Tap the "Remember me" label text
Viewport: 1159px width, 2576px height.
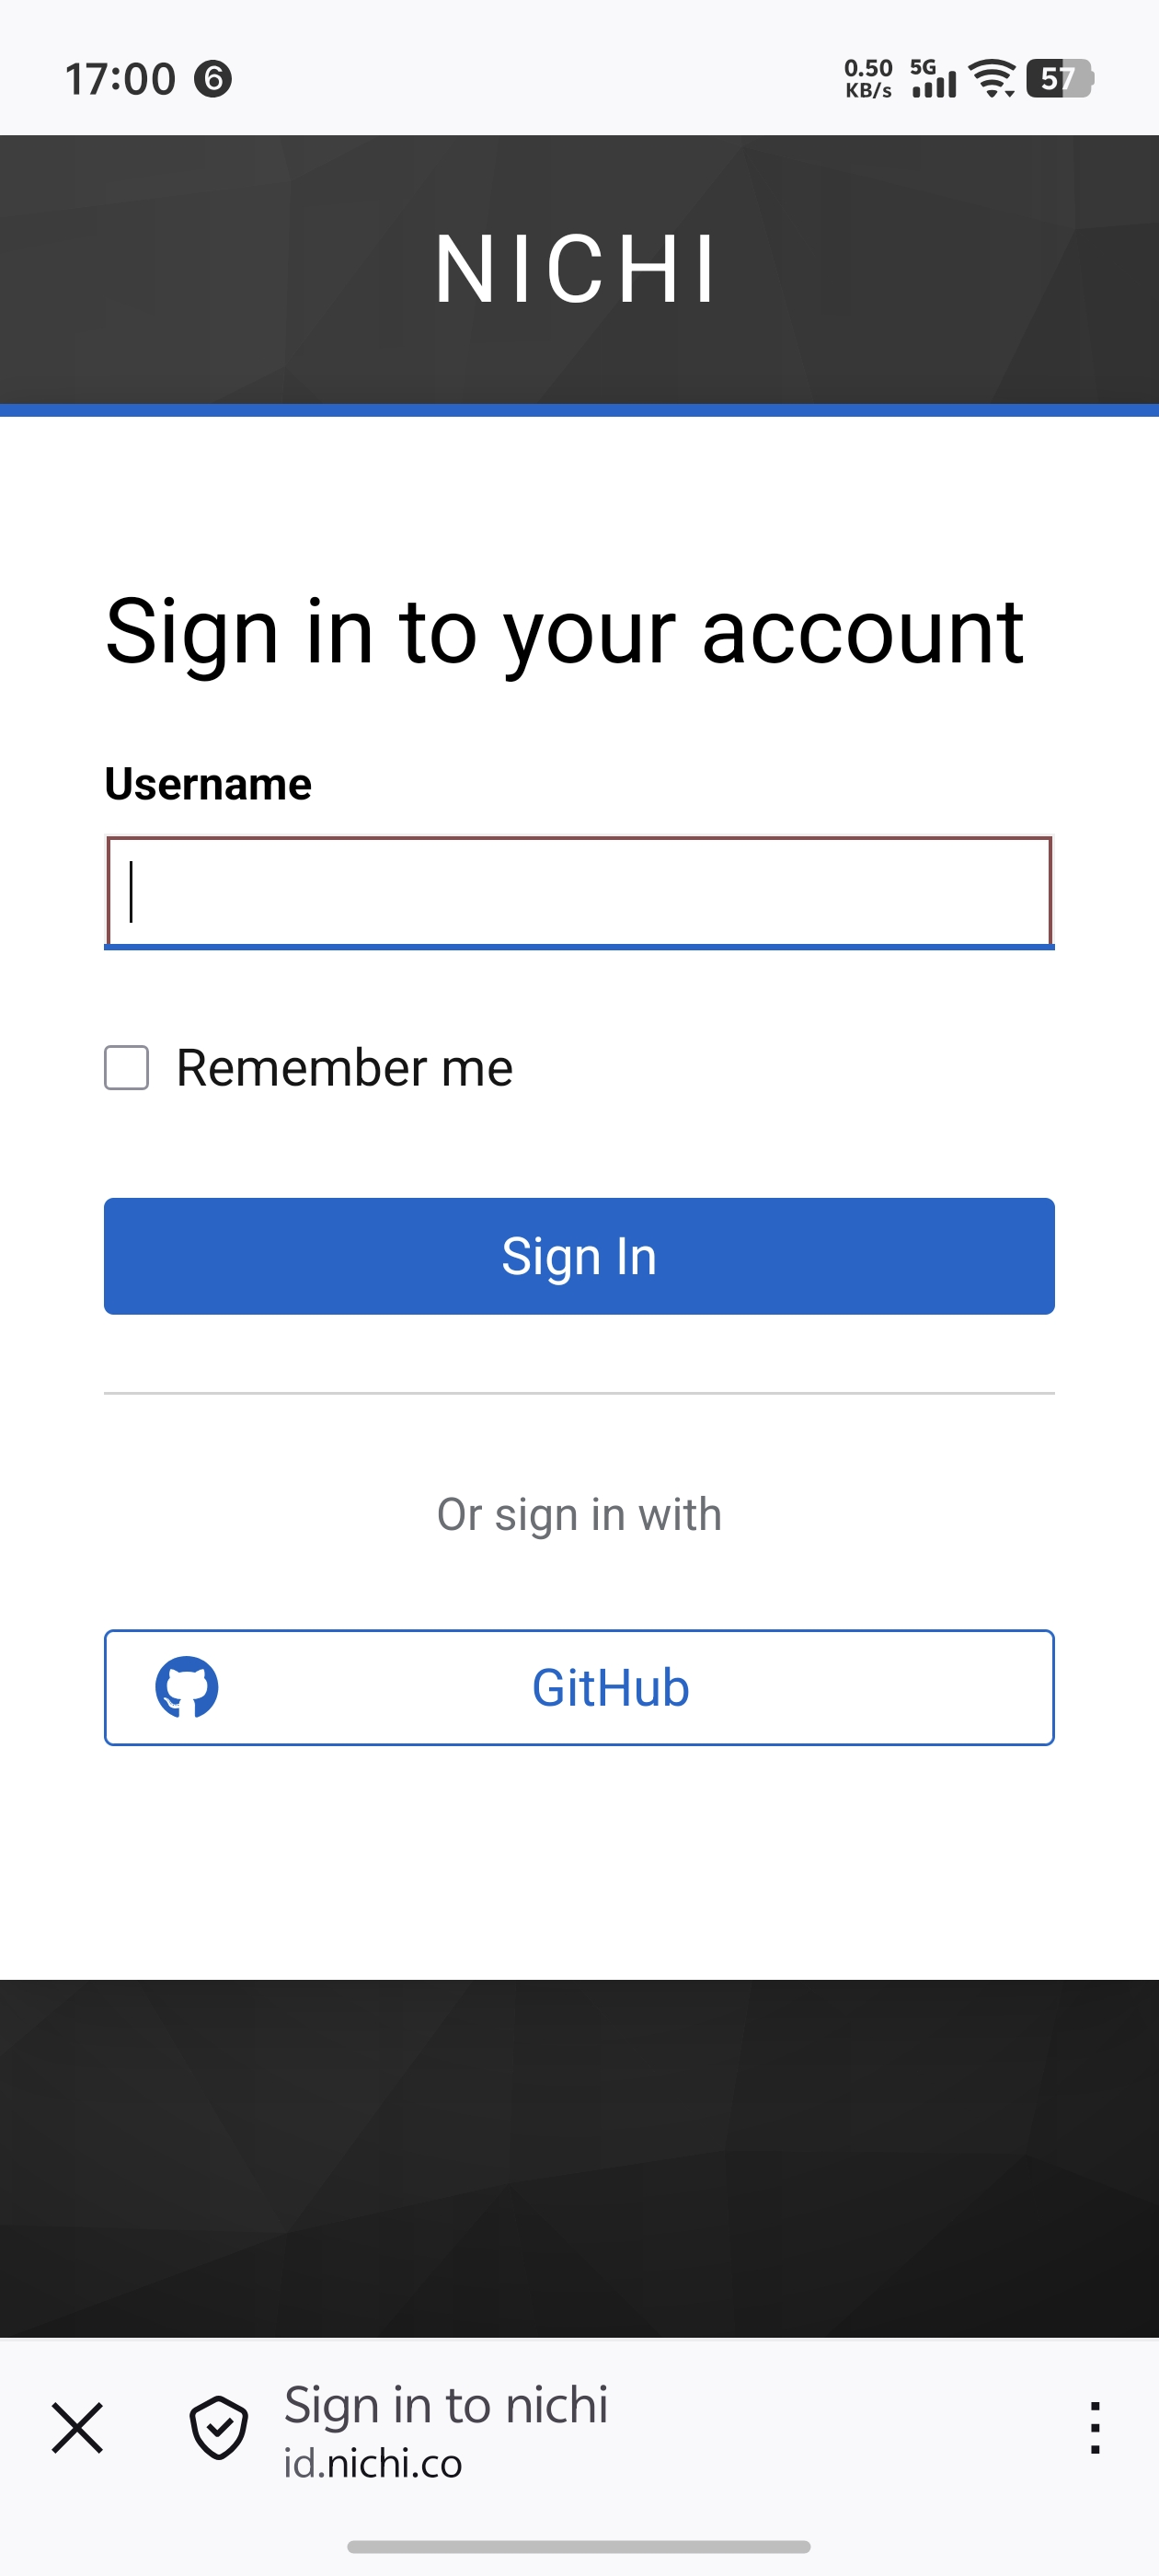pyautogui.click(x=344, y=1068)
